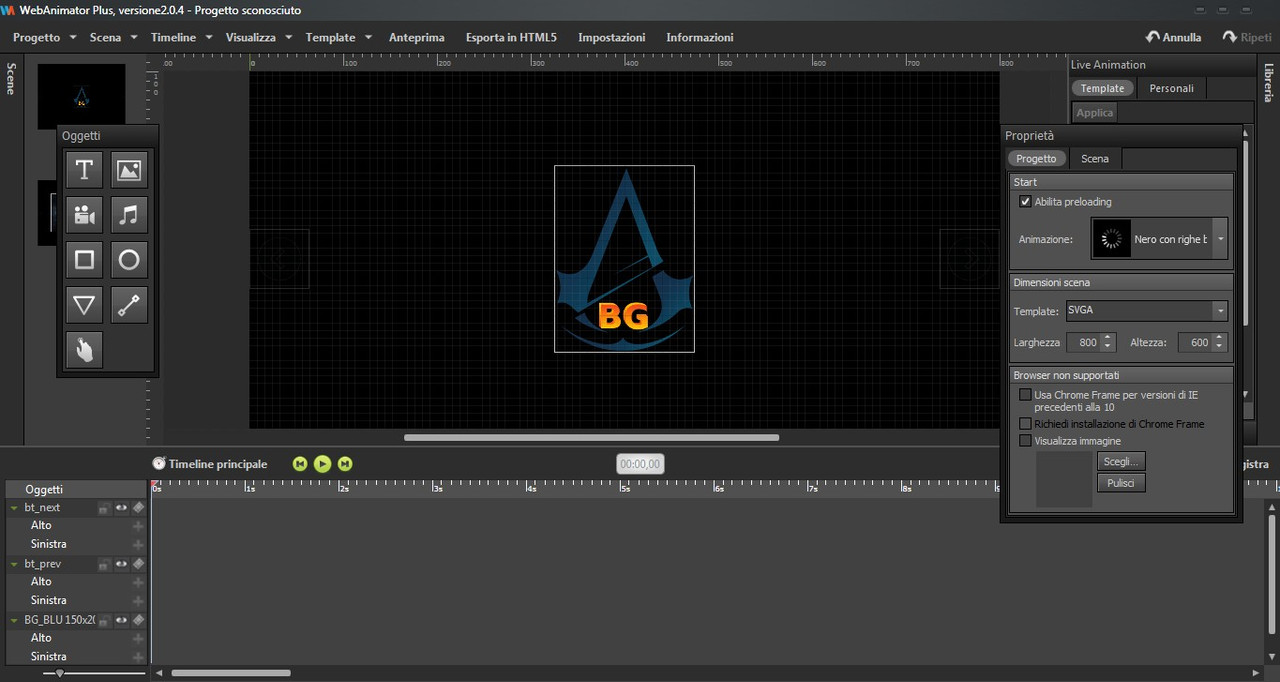Click the Annulla undo arrow
The width and height of the screenshot is (1280, 682).
coord(1152,37)
